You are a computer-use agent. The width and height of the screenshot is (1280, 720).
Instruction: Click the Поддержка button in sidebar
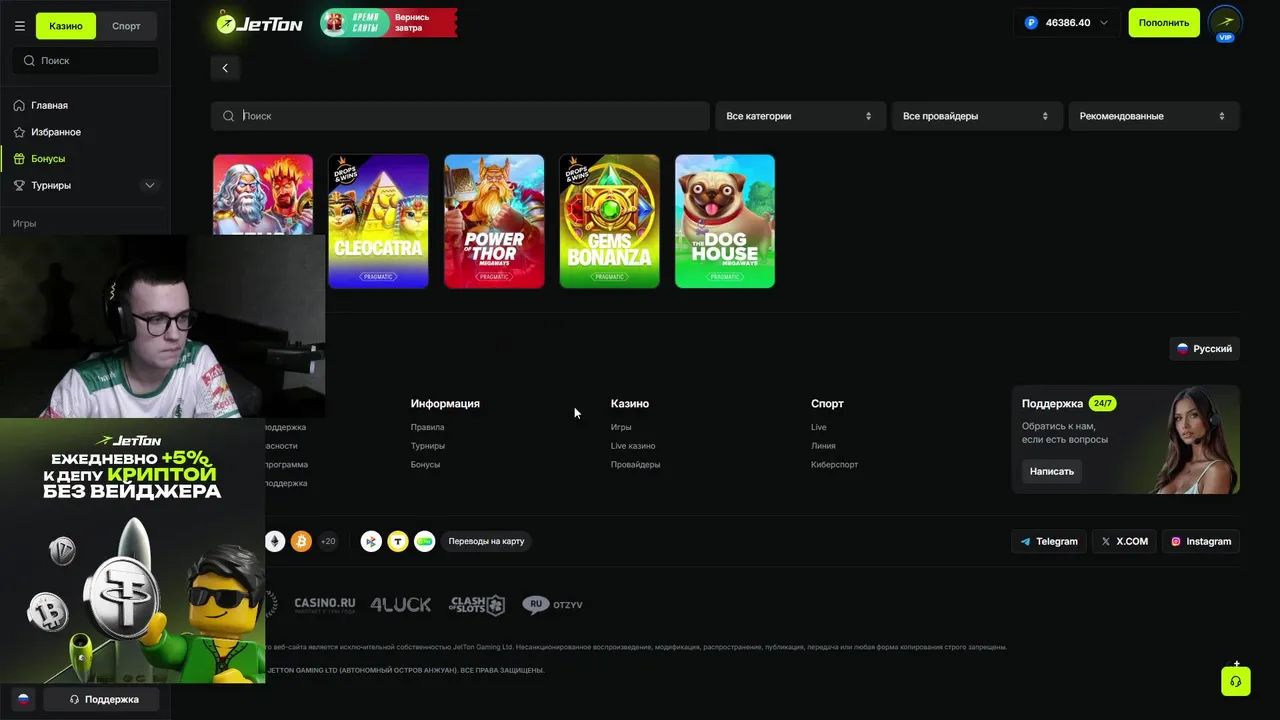click(x=103, y=699)
